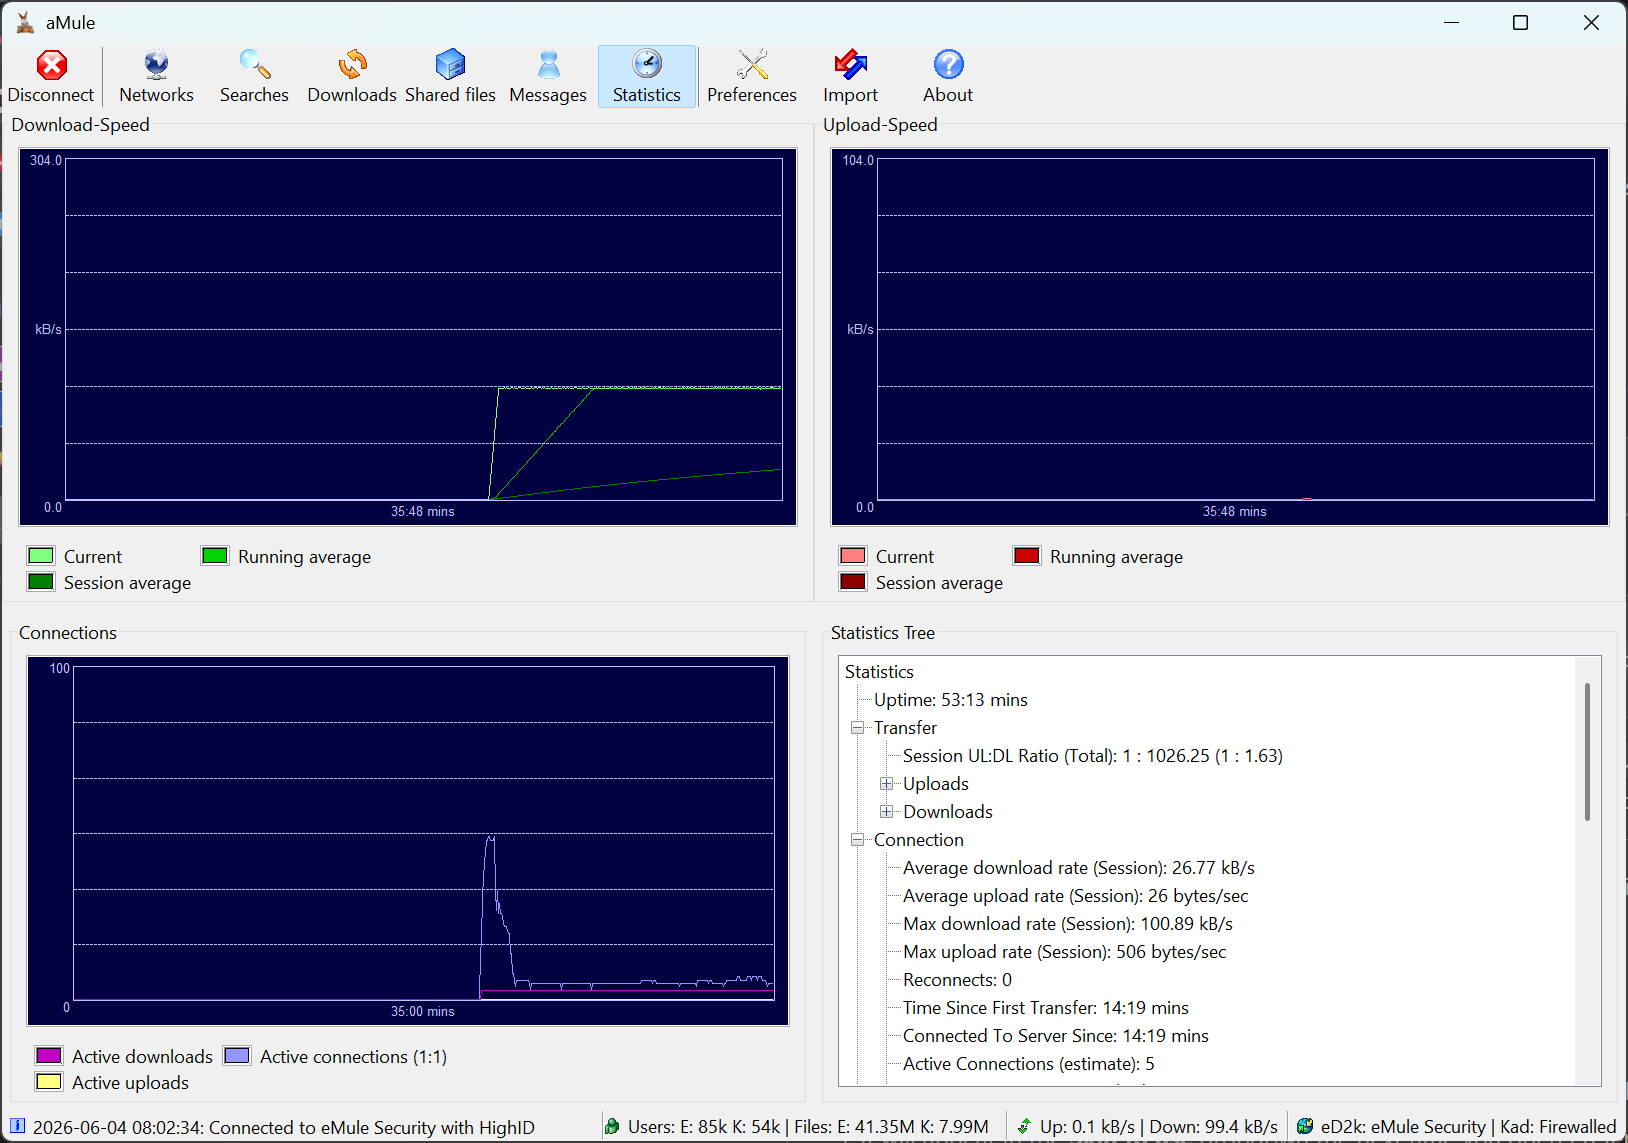This screenshot has height=1143, width=1628.
Task: Go to the Downloads page
Action: pos(352,77)
